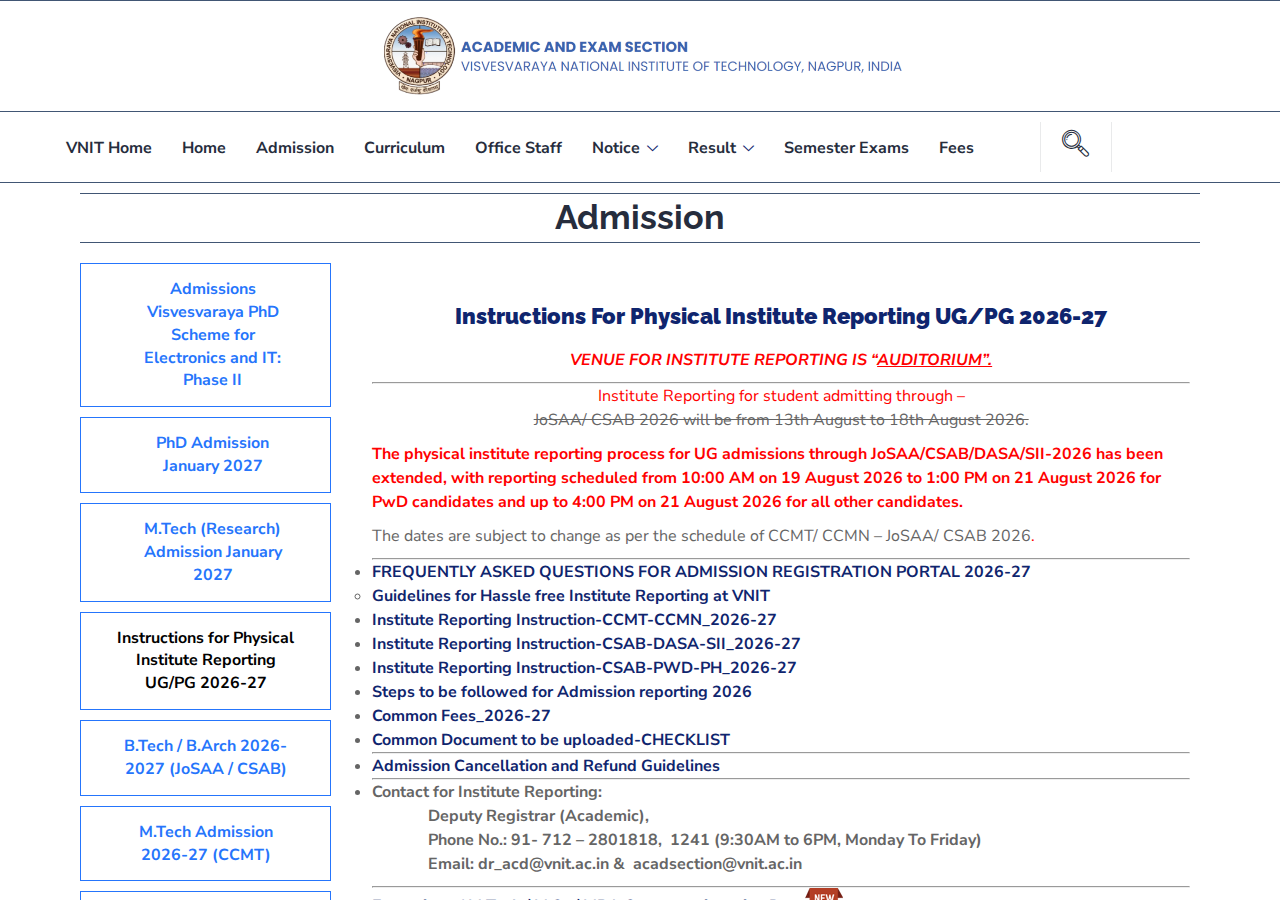Screen dimensions: 1280x900
Task: Open M.Tech (Research) Admission January 2027
Action: (x=205, y=552)
